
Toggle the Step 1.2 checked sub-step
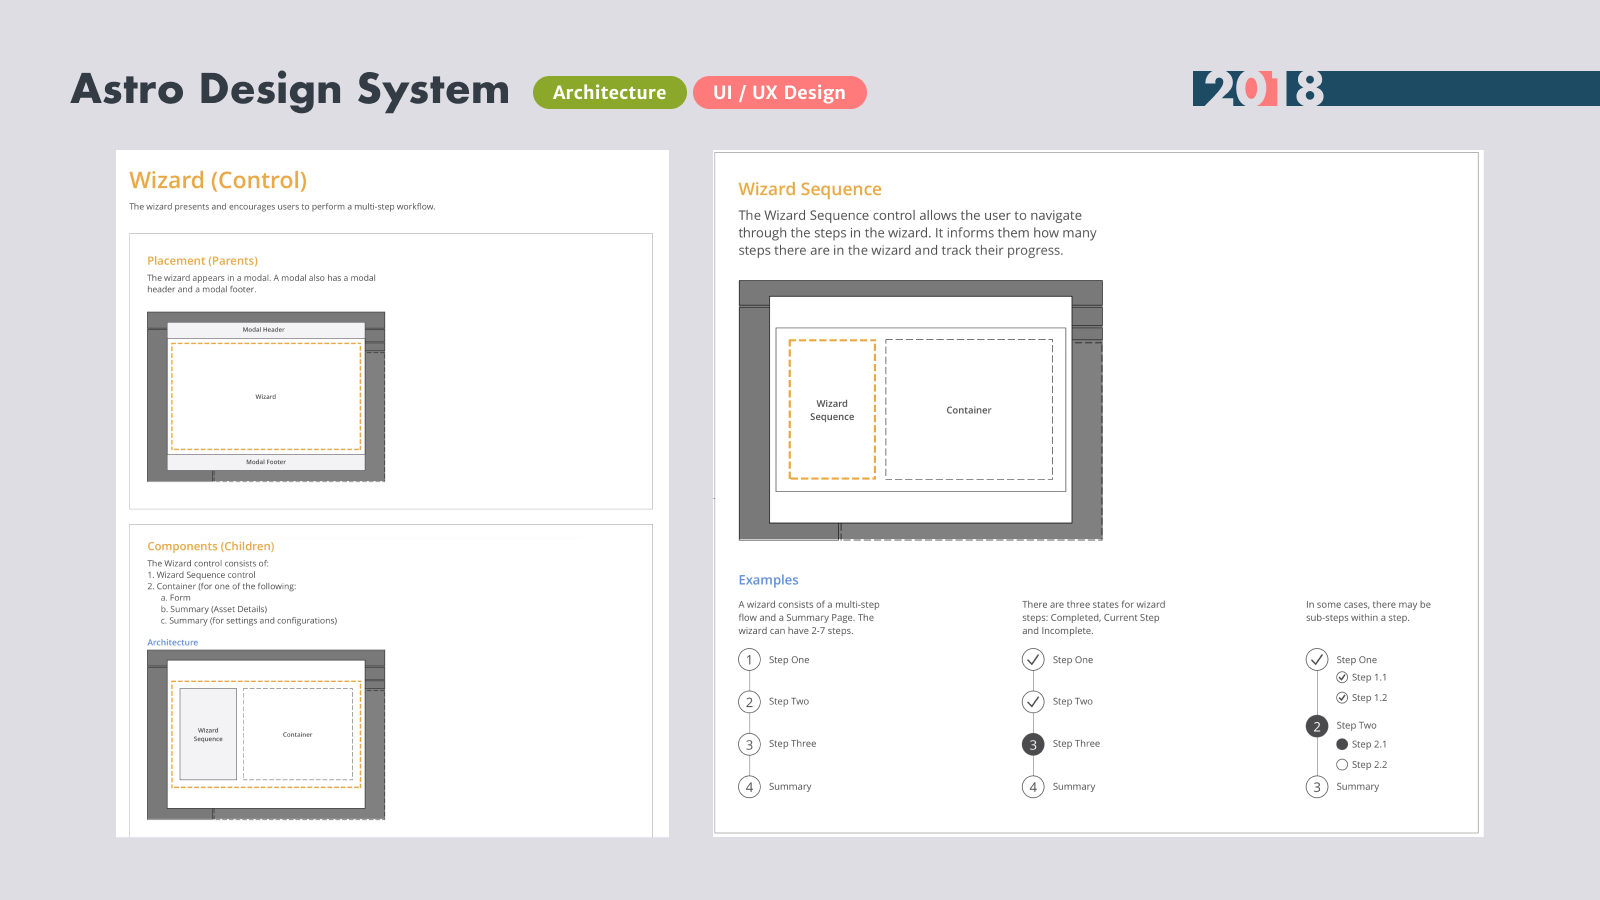pyautogui.click(x=1342, y=698)
